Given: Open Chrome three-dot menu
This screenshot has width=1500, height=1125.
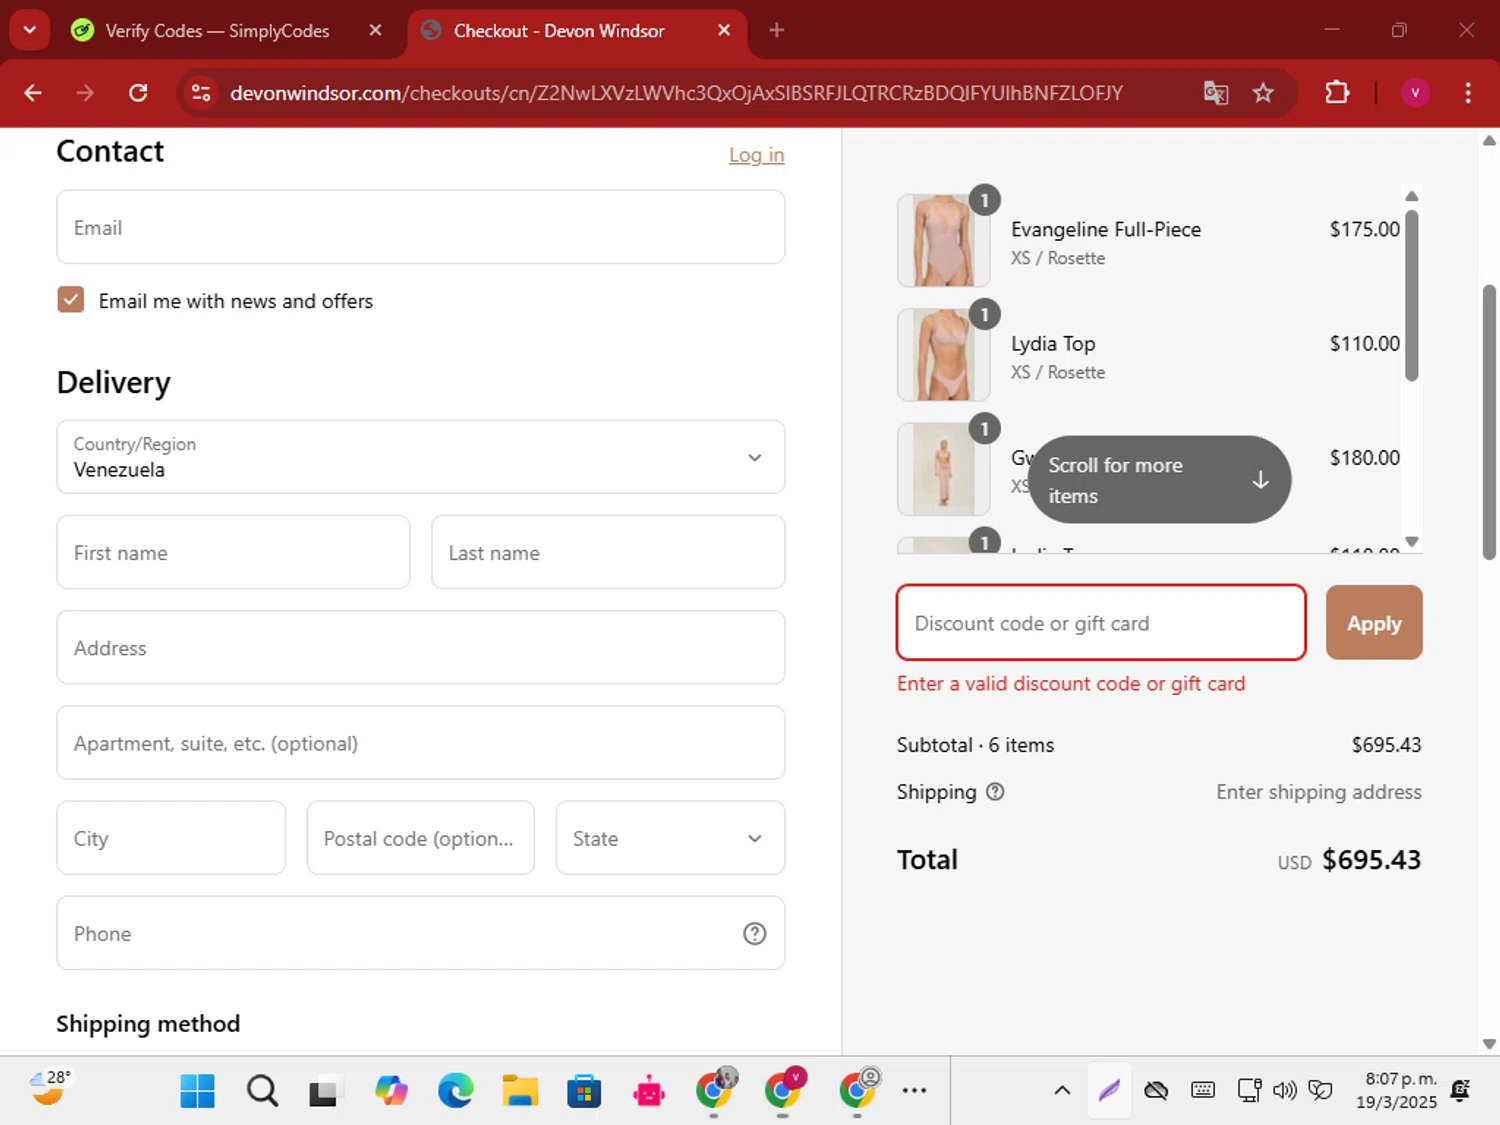Looking at the screenshot, I should click(x=1468, y=93).
